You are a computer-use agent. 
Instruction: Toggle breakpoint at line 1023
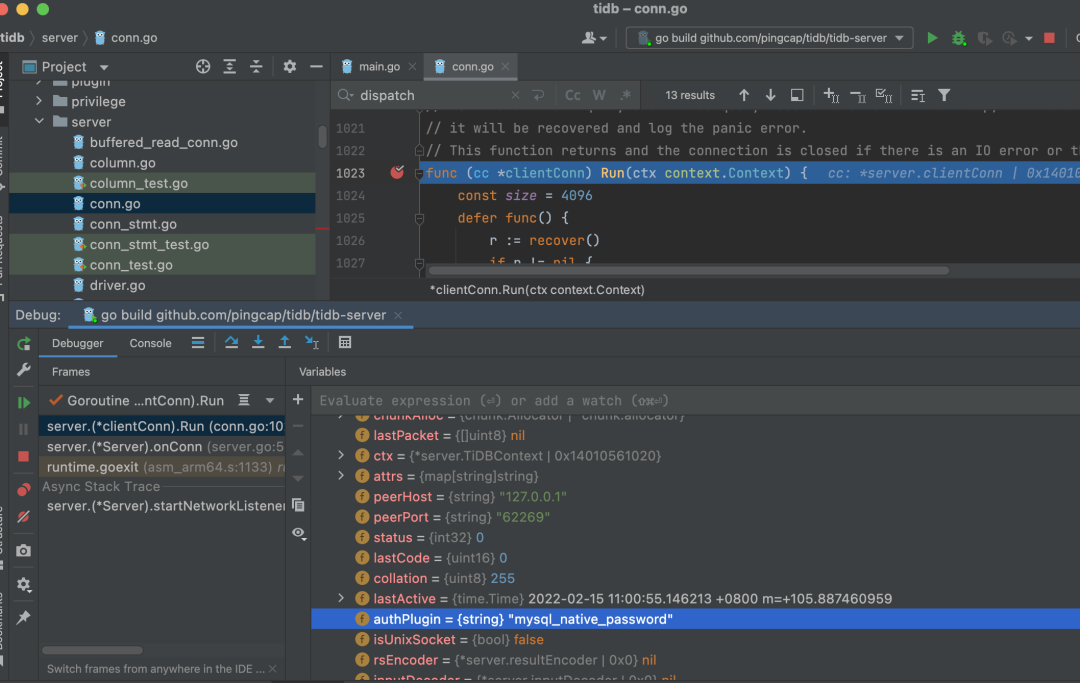(397, 173)
